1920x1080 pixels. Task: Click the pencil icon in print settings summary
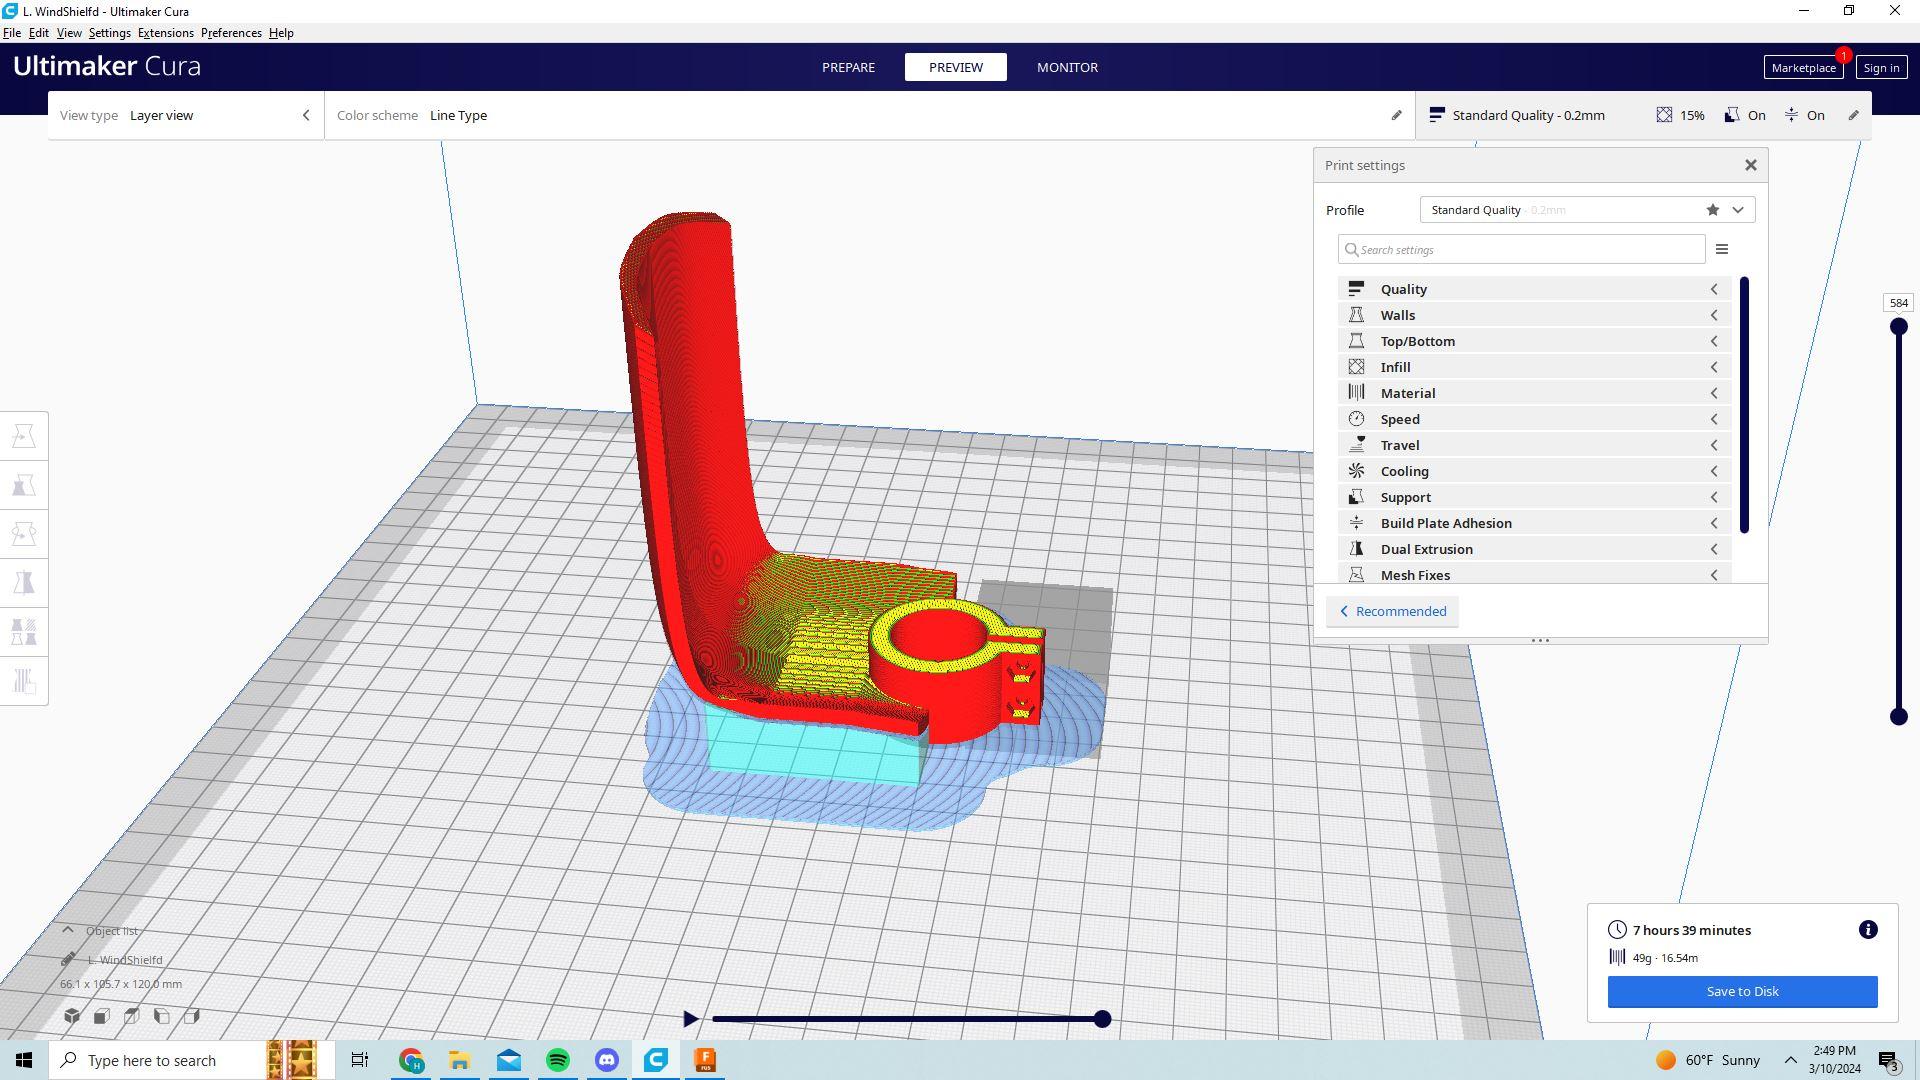pos(1853,115)
